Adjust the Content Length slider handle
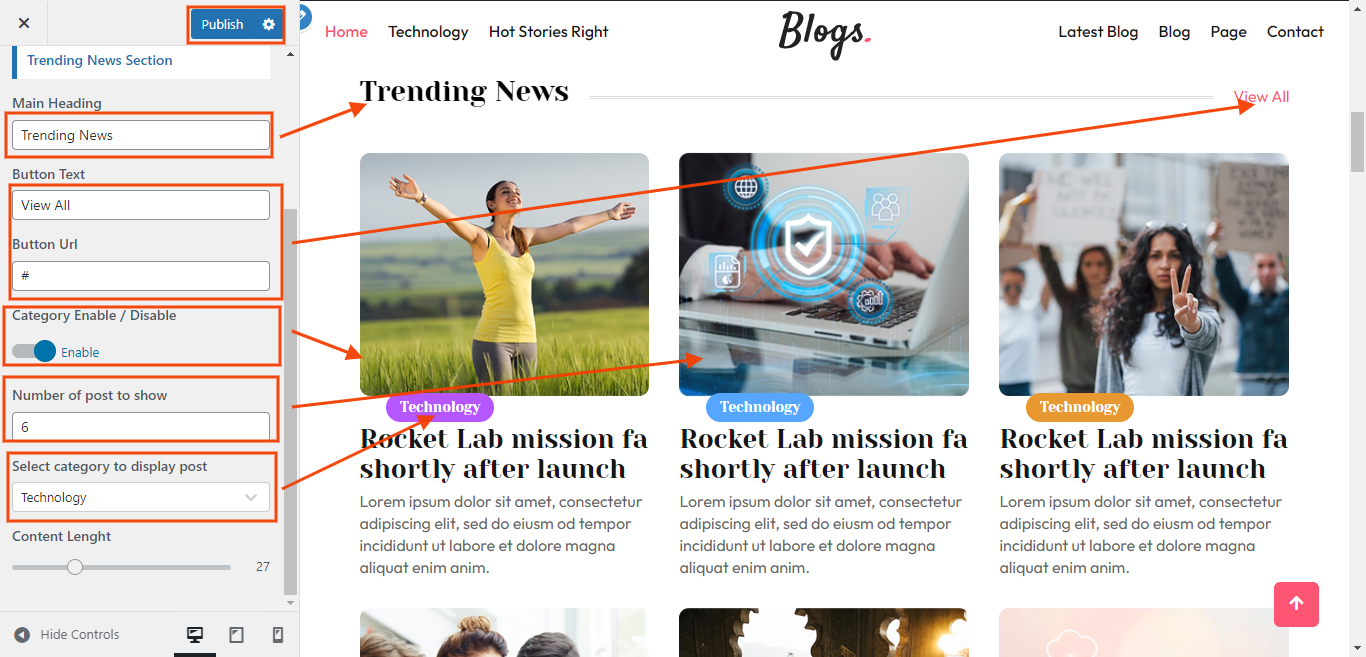The width and height of the screenshot is (1366, 657). point(75,567)
